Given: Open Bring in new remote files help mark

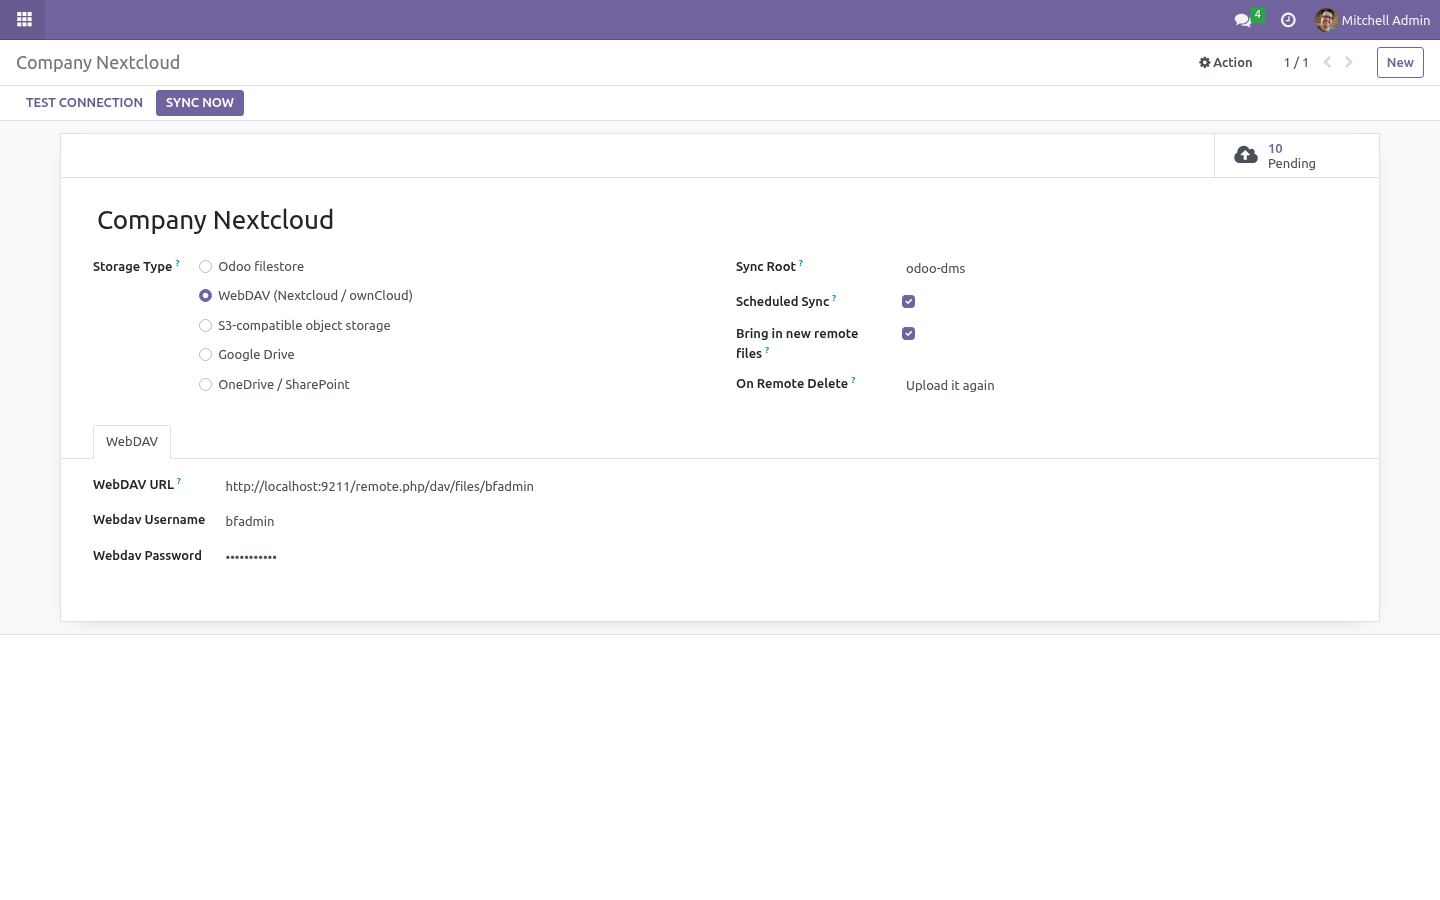Looking at the screenshot, I should coord(767,350).
